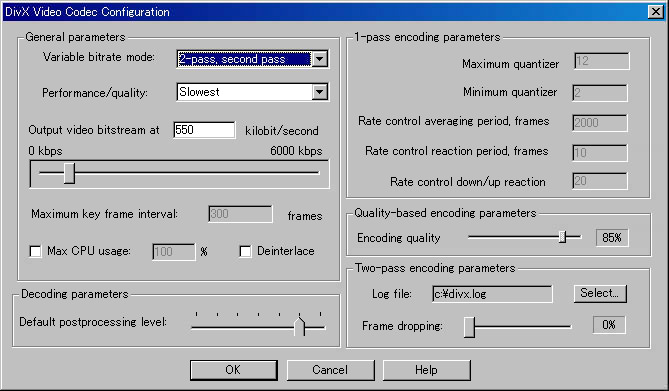Confirm settings with the OK button
The image size is (669, 391).
(x=233, y=370)
